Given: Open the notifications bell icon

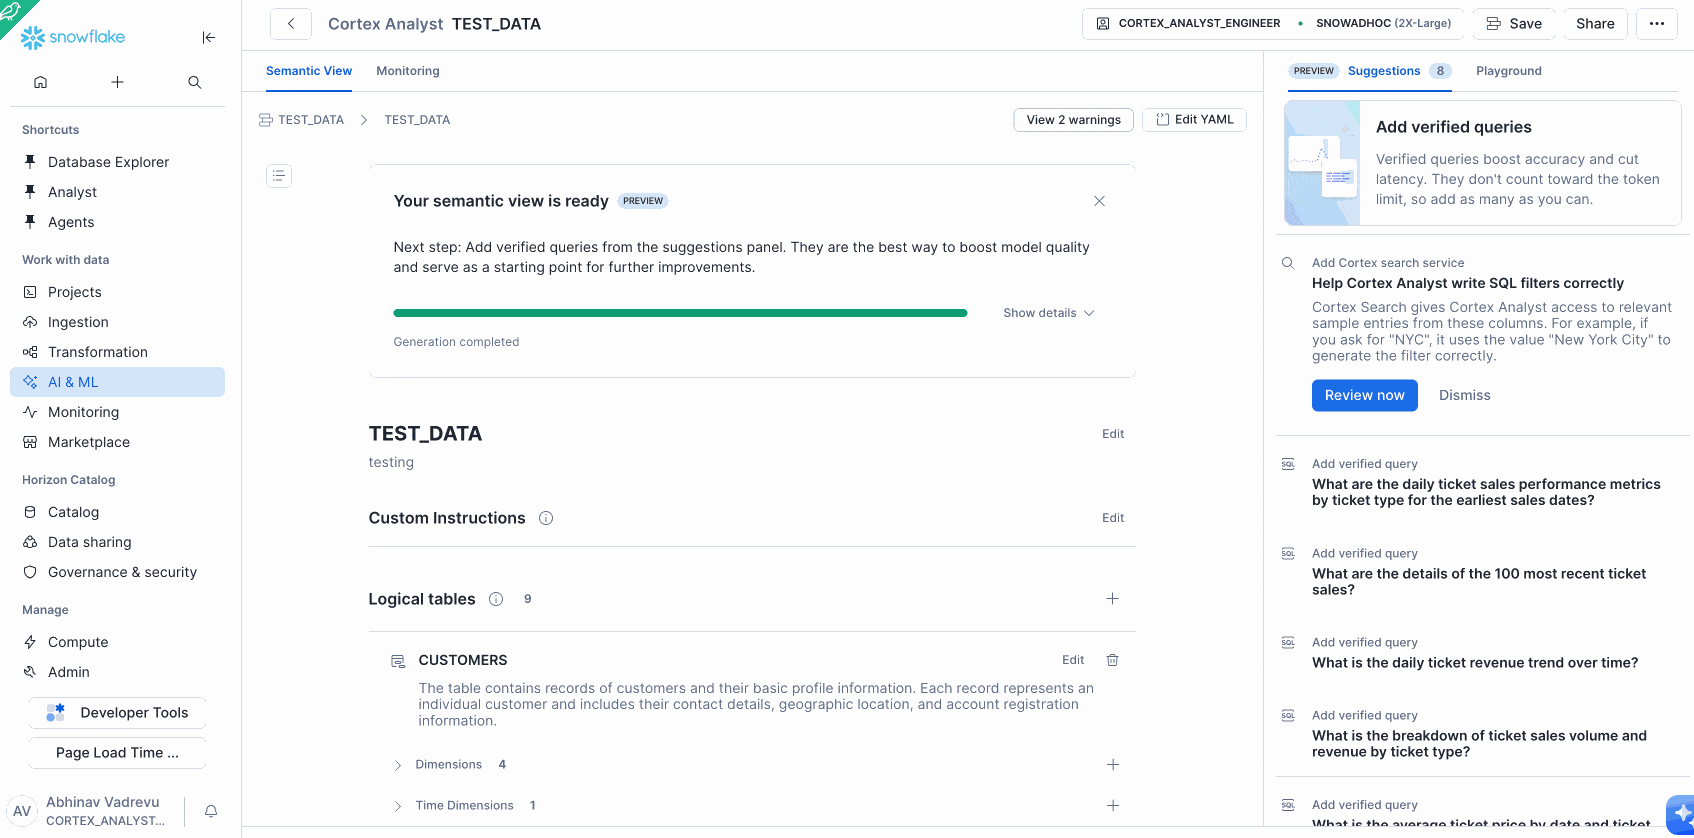Looking at the screenshot, I should coord(211,811).
